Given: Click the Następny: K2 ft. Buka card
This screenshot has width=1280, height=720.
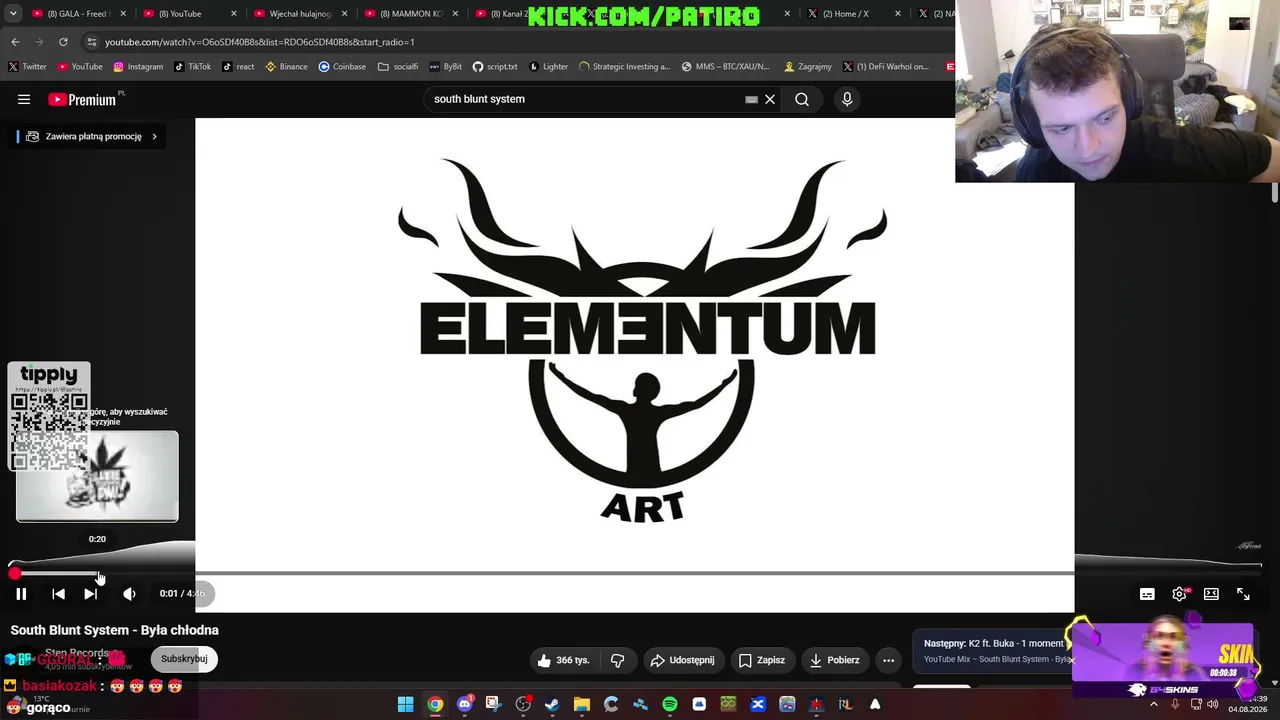Looking at the screenshot, I should (993, 650).
